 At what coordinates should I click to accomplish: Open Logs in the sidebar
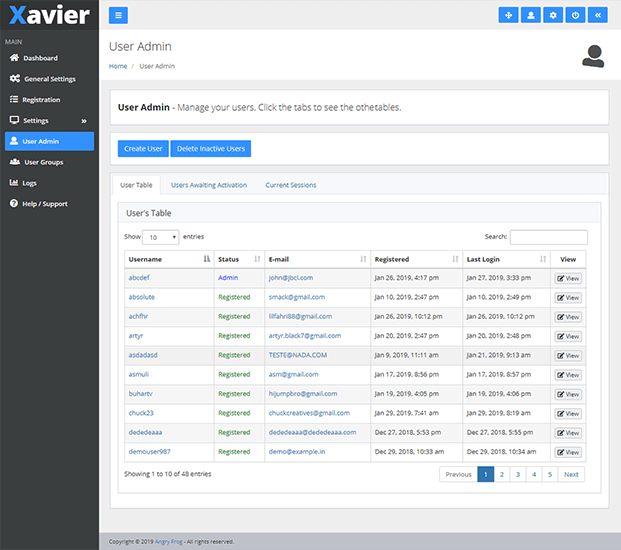50,183
